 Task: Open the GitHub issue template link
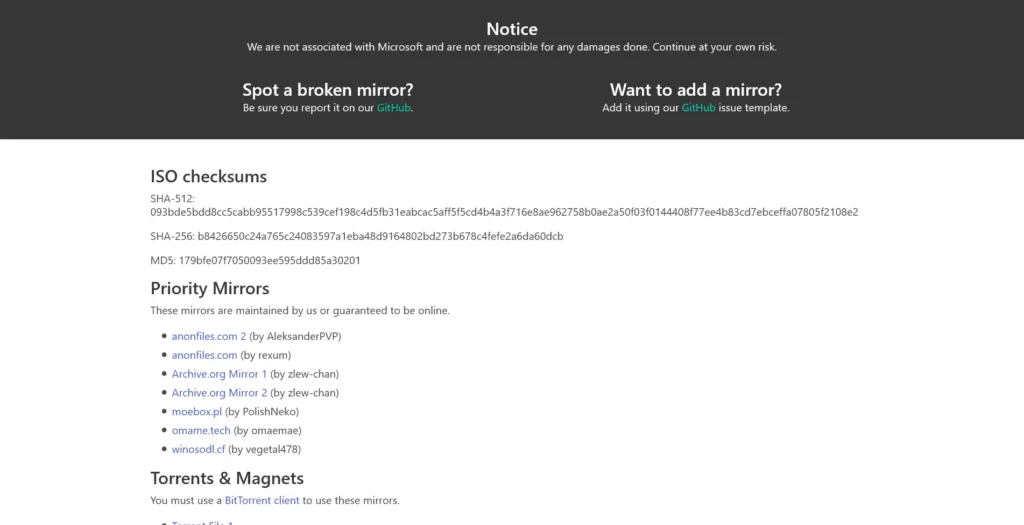(x=698, y=108)
